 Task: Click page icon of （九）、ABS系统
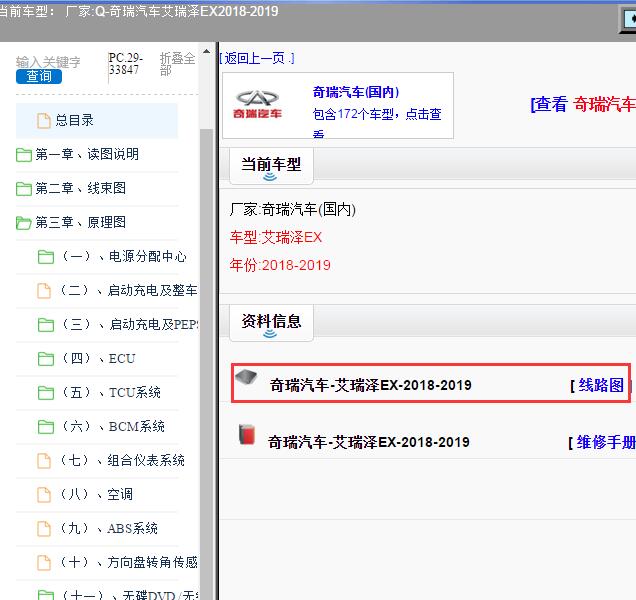(x=44, y=529)
